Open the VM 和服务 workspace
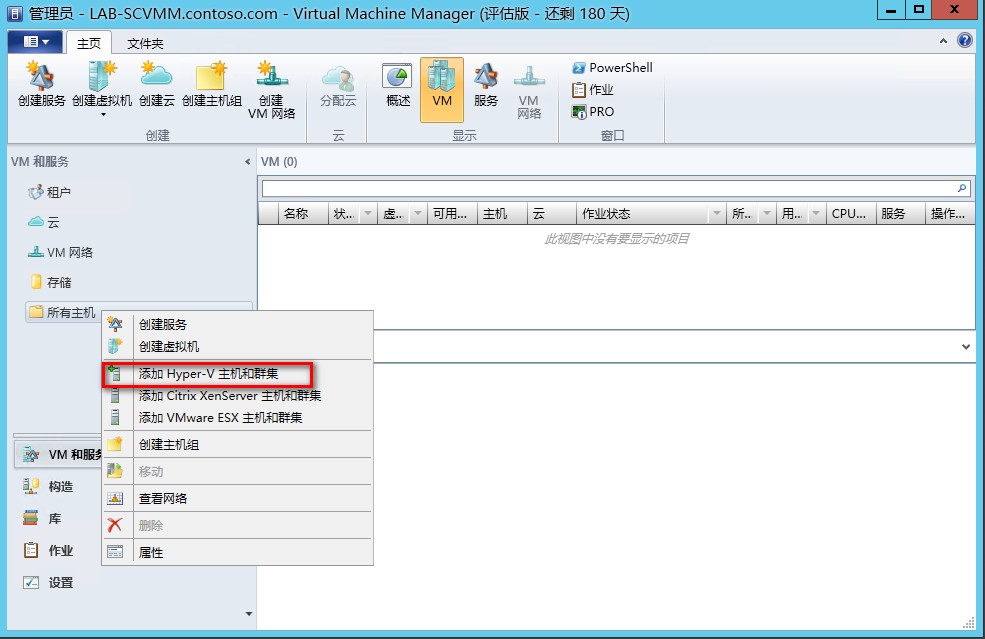 [58, 454]
